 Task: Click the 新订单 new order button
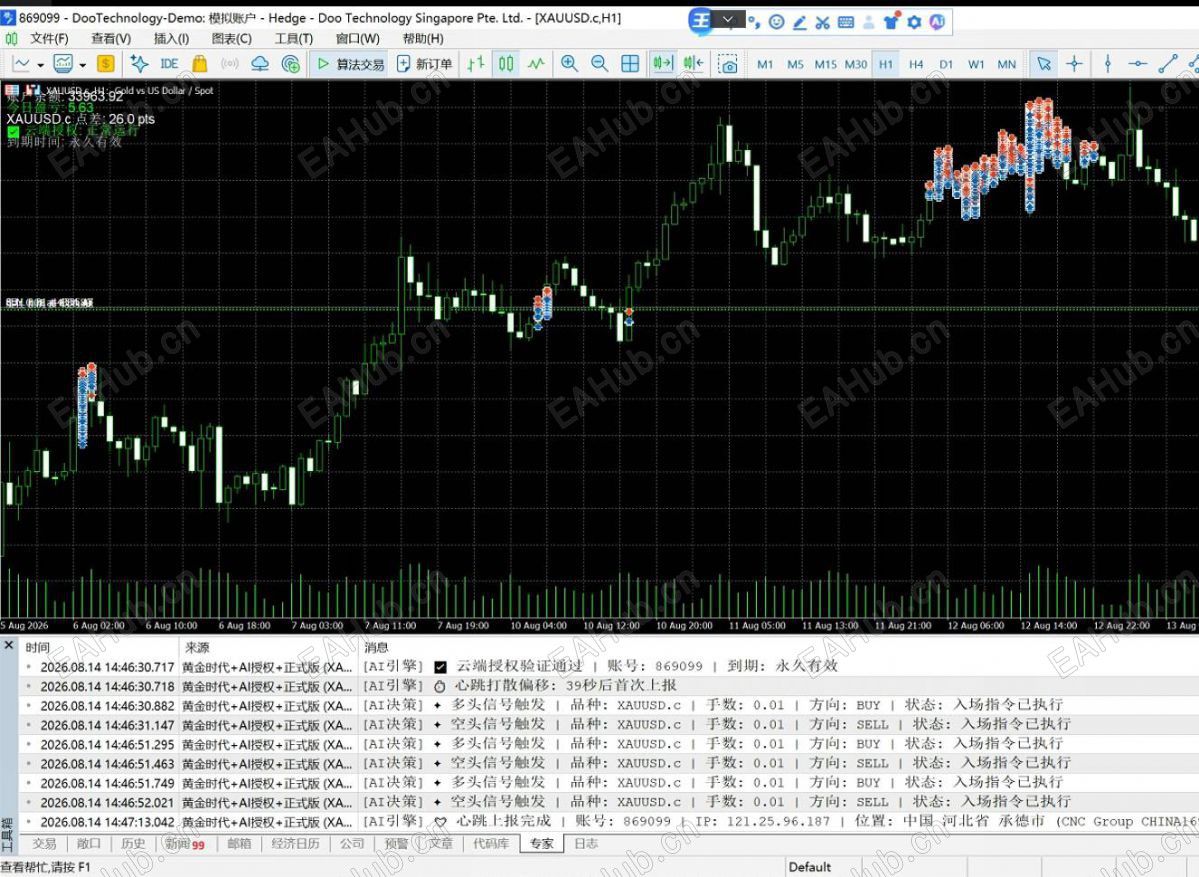point(425,64)
